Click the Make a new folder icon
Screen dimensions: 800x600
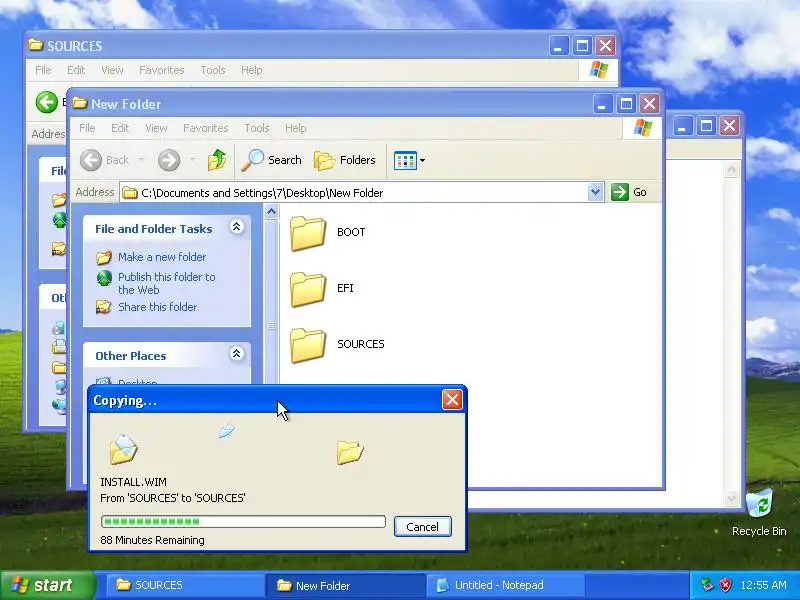104,258
